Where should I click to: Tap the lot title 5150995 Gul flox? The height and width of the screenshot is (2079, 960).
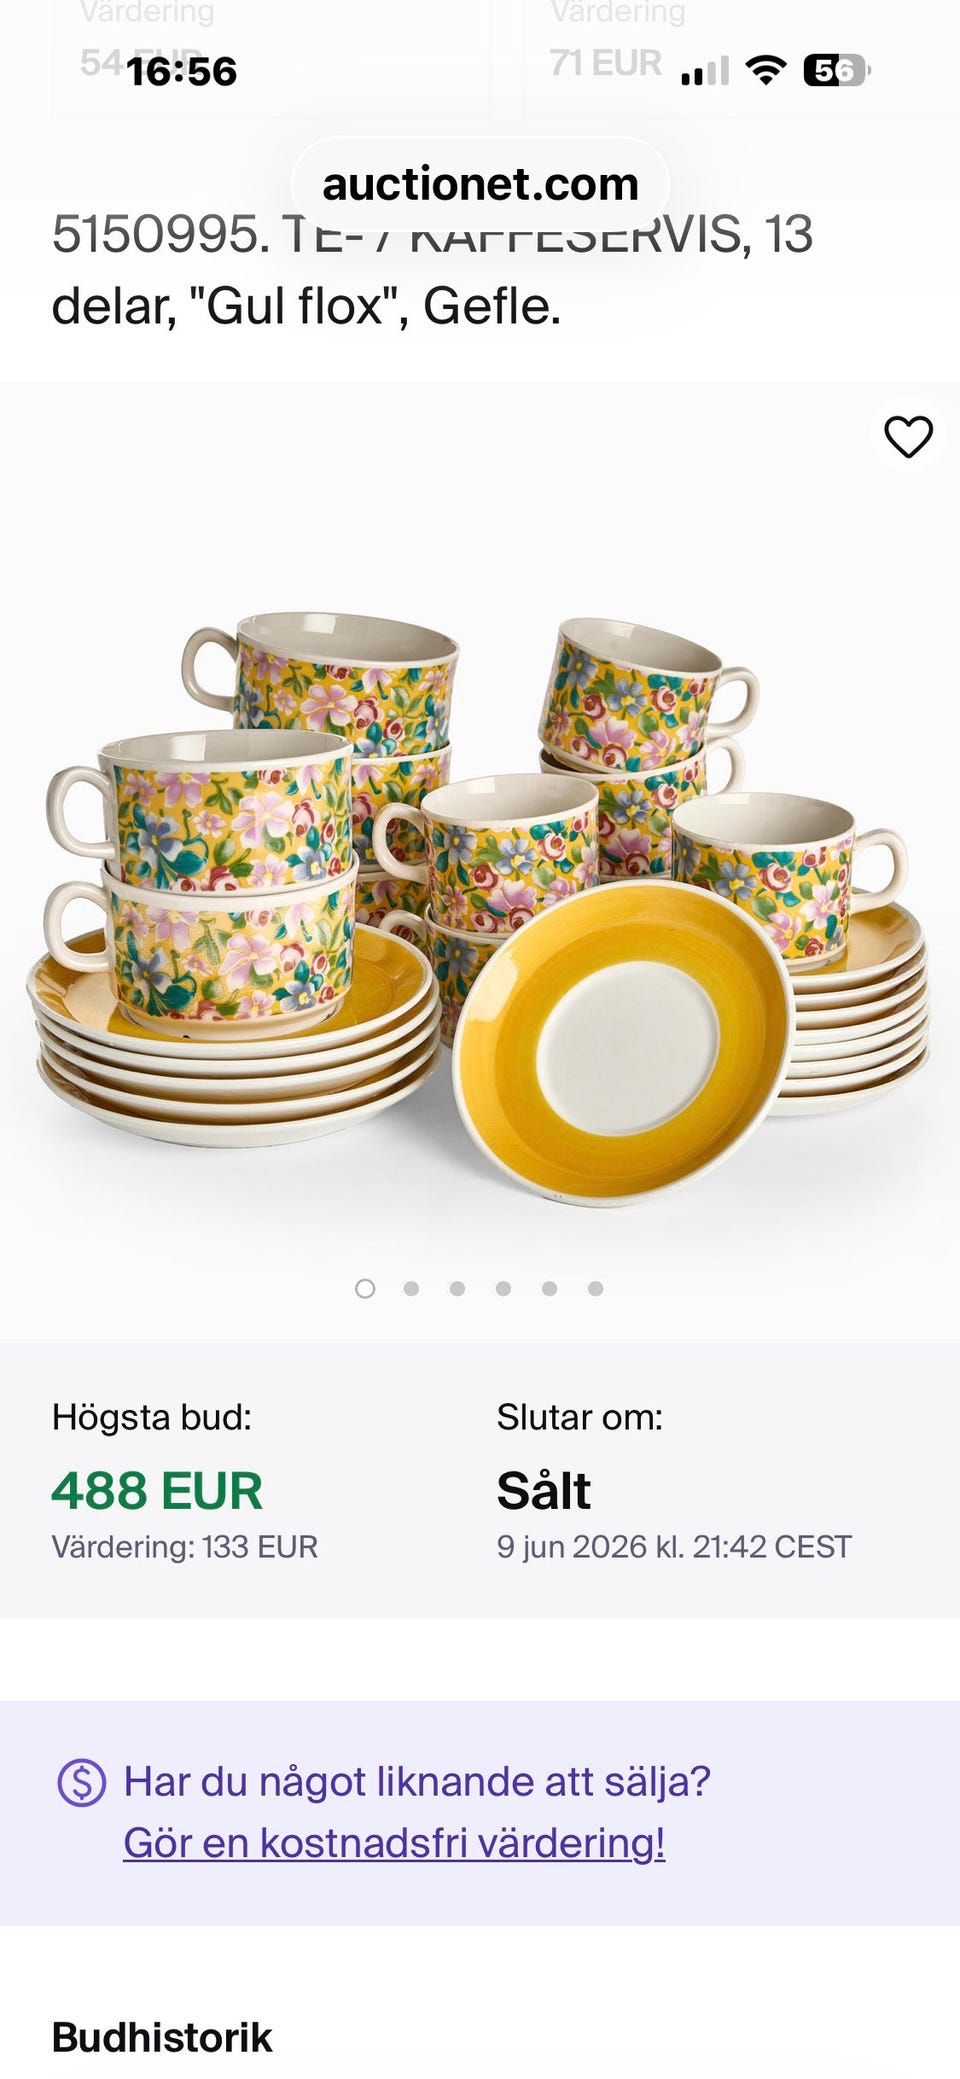(x=432, y=270)
